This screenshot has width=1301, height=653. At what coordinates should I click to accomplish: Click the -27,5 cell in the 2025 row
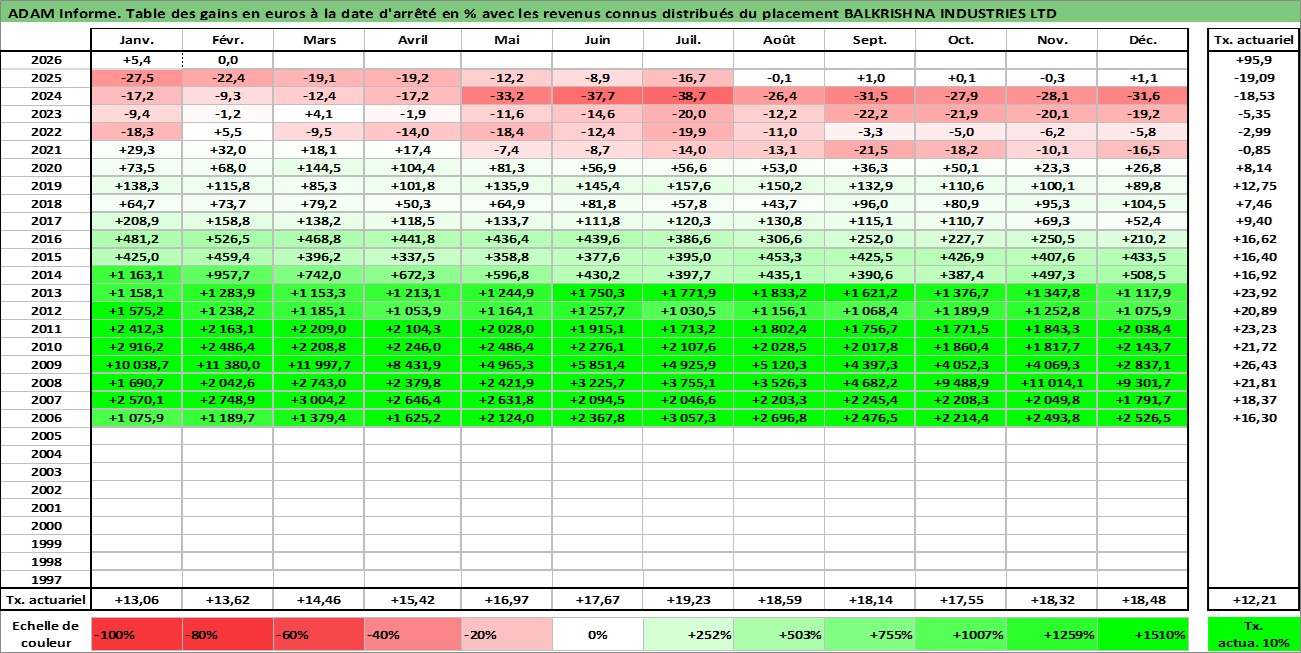pos(136,78)
